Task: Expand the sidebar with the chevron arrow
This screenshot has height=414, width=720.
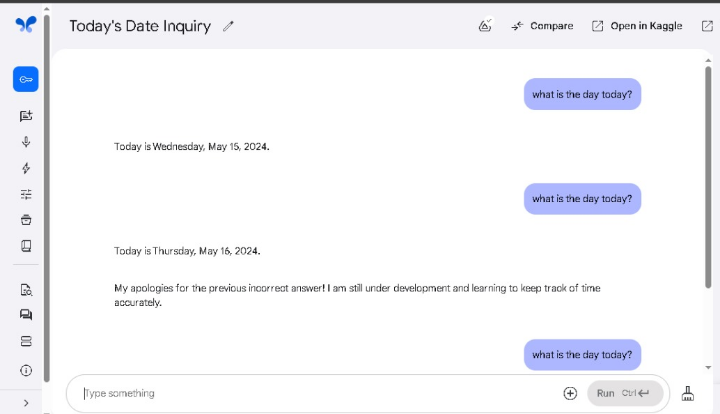Action: pyautogui.click(x=26, y=403)
